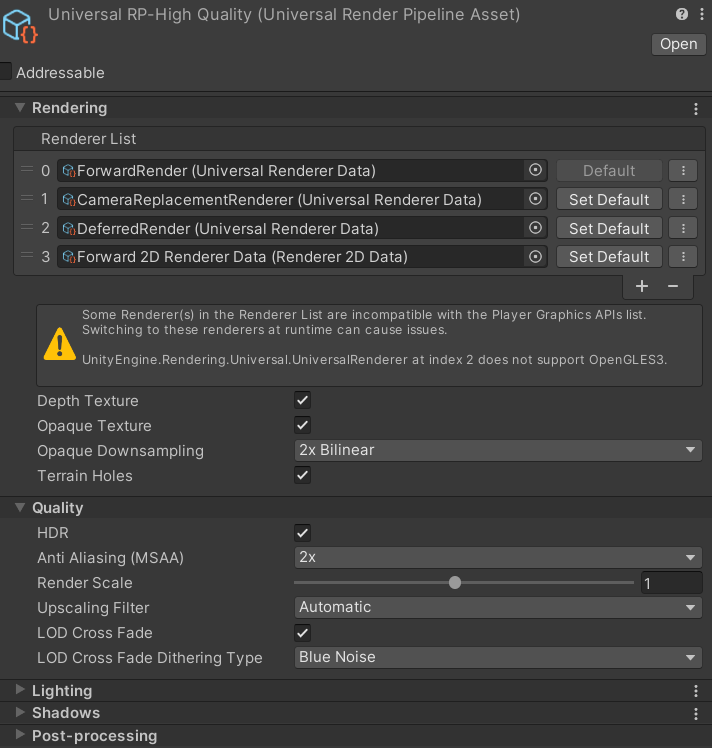Open options menu for CameraReplacementRenderer row
This screenshot has height=748, width=712.
[682, 200]
